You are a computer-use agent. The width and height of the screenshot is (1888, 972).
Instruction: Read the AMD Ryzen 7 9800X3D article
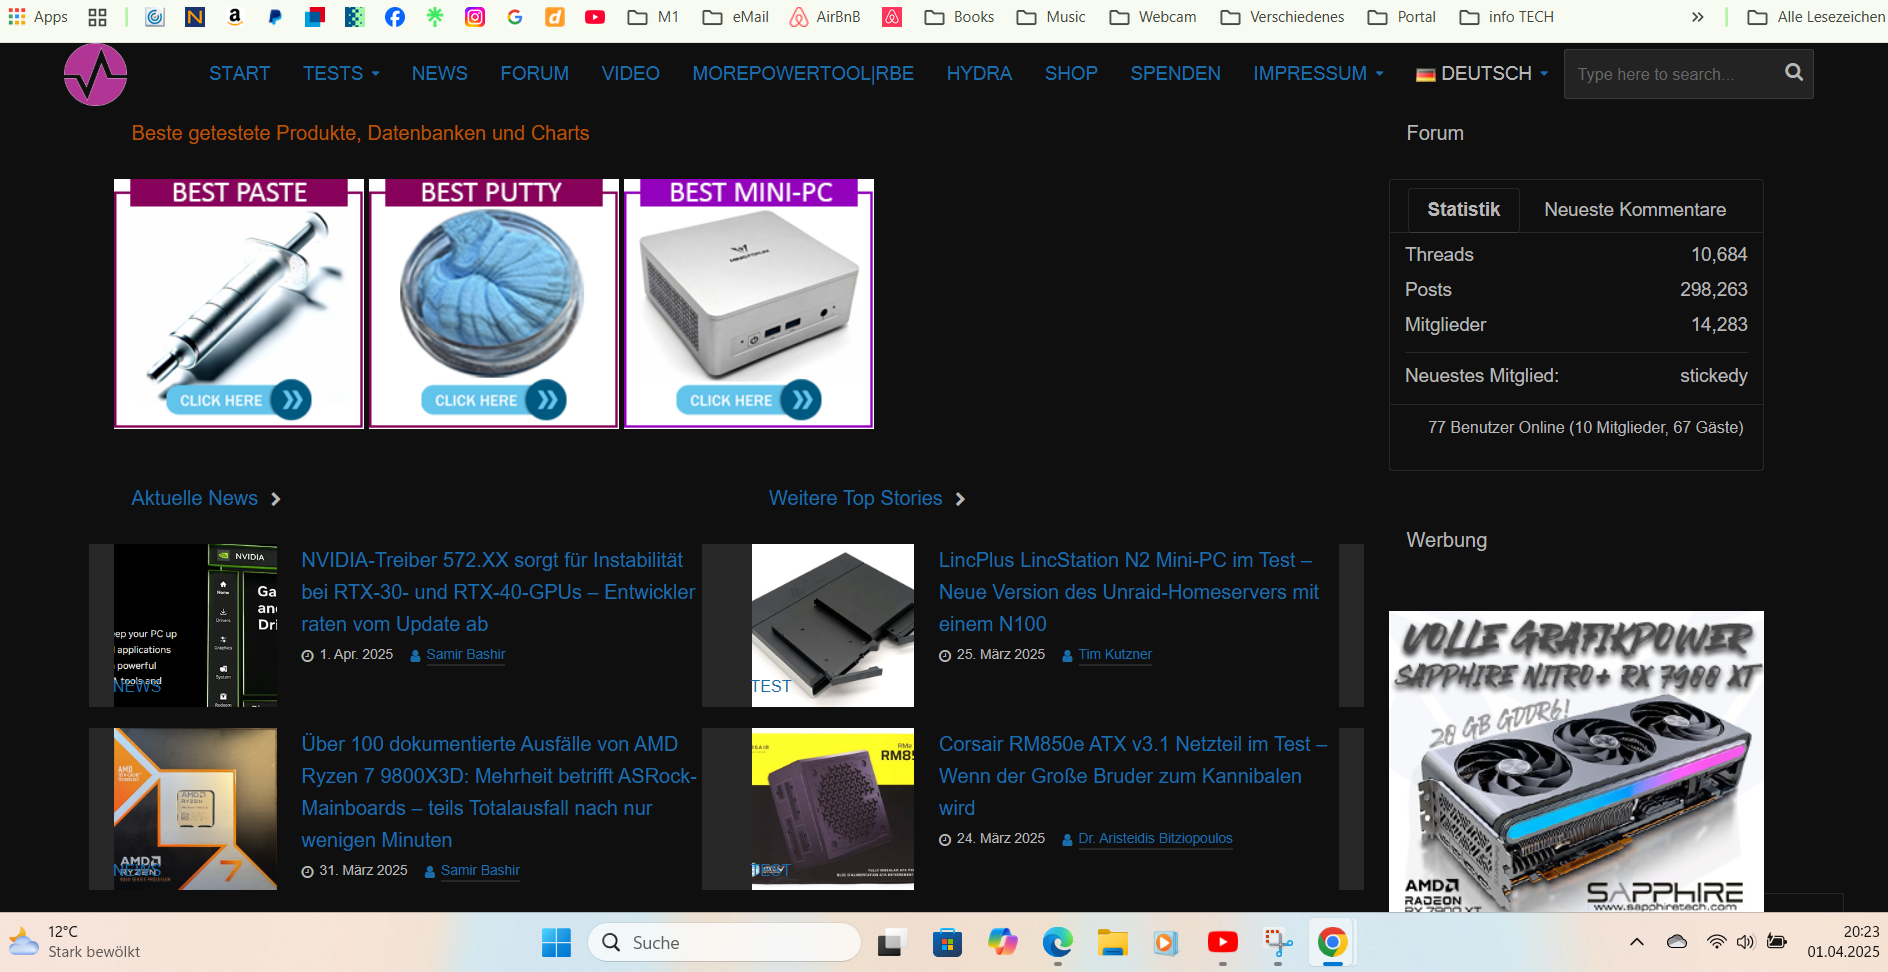coord(499,792)
